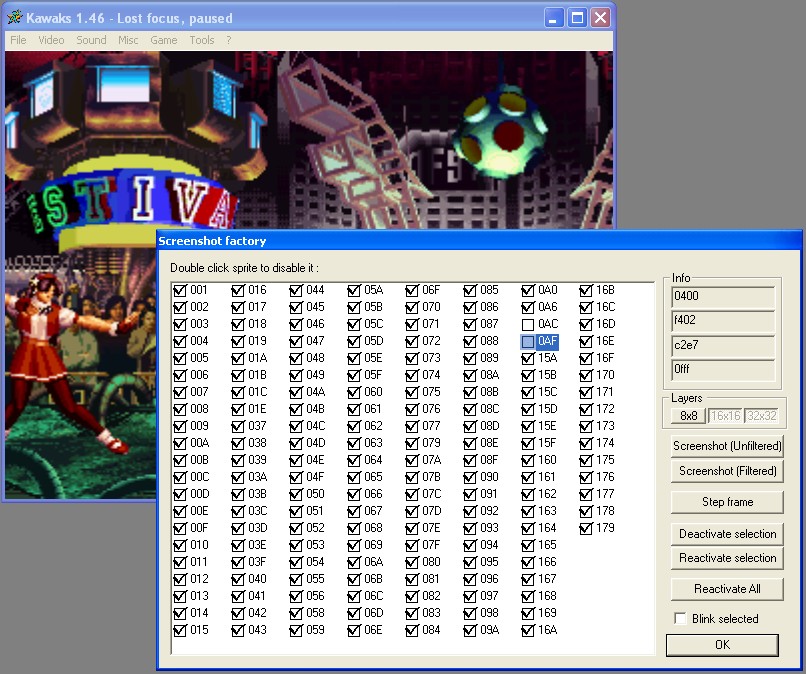Click the Screenshot factory dialog title bar
Viewport: 806px width, 674px height.
click(478, 241)
